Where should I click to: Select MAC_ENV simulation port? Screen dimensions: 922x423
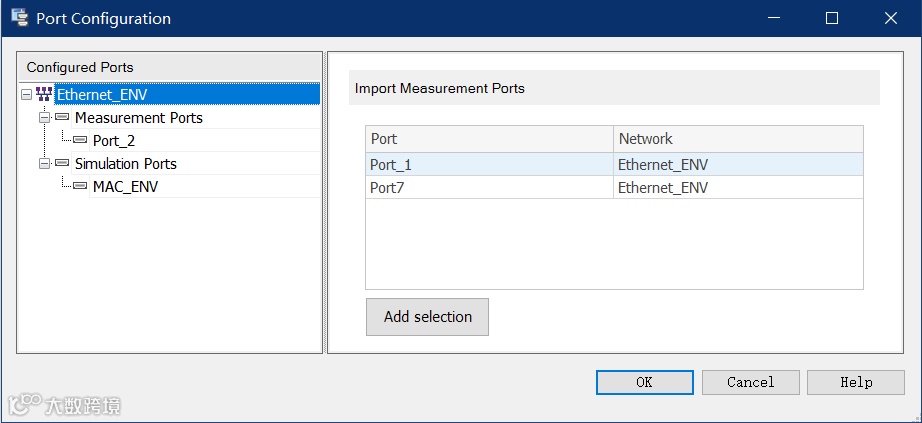coord(125,186)
